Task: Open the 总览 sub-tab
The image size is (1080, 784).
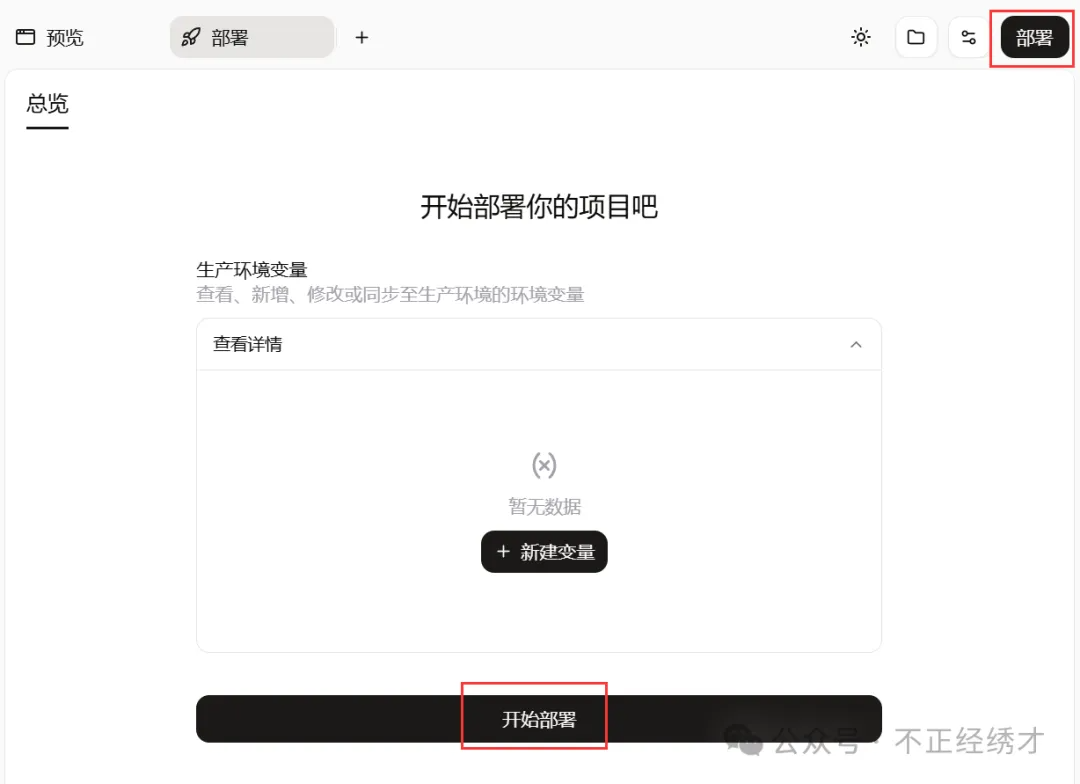Action: click(x=48, y=104)
